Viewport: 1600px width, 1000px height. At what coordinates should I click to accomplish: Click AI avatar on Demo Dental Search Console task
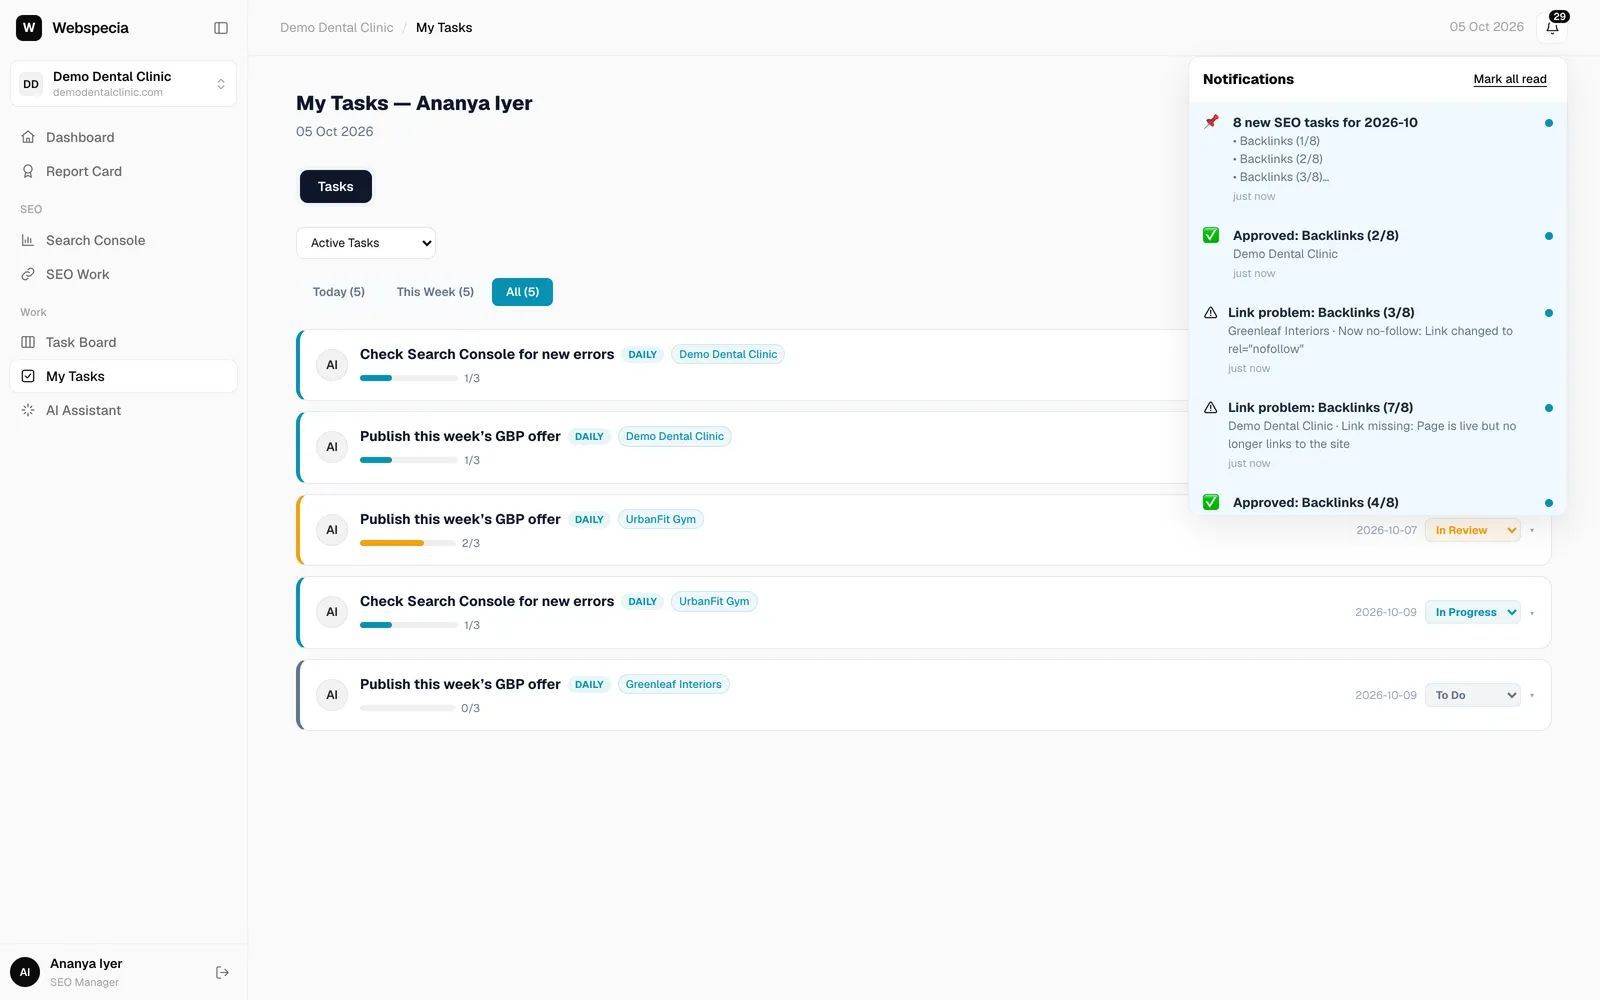(332, 365)
